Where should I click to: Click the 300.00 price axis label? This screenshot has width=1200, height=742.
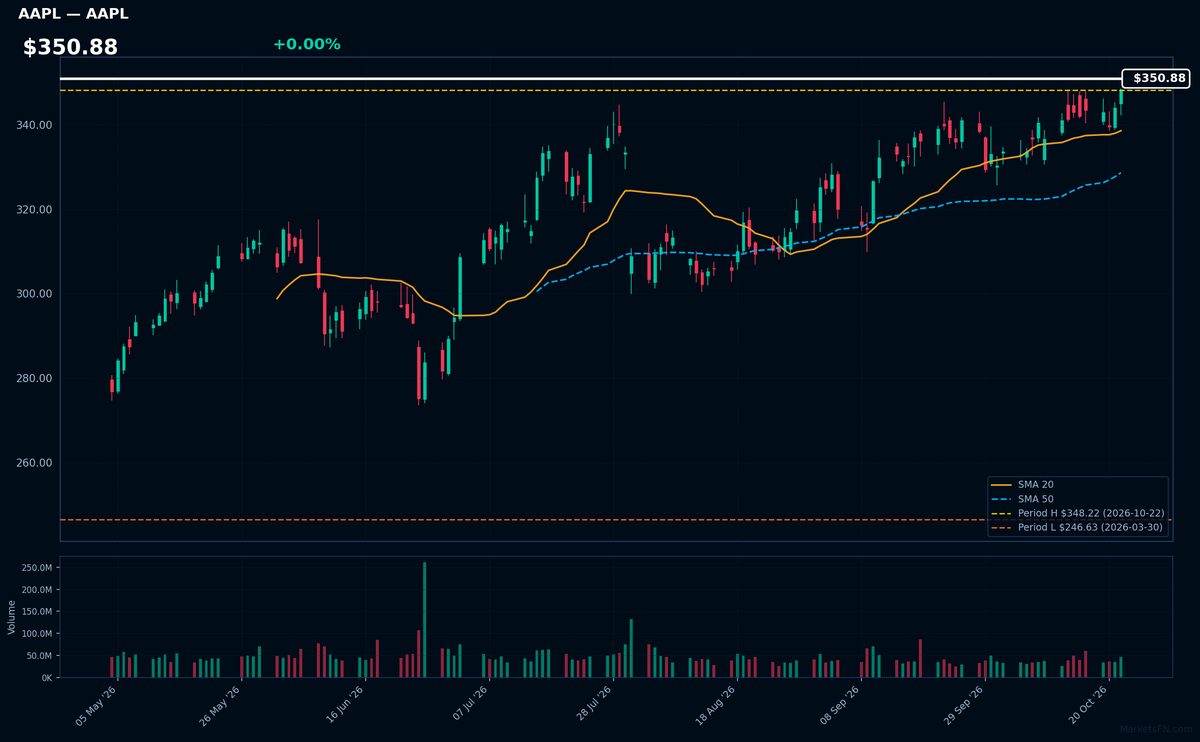point(36,294)
